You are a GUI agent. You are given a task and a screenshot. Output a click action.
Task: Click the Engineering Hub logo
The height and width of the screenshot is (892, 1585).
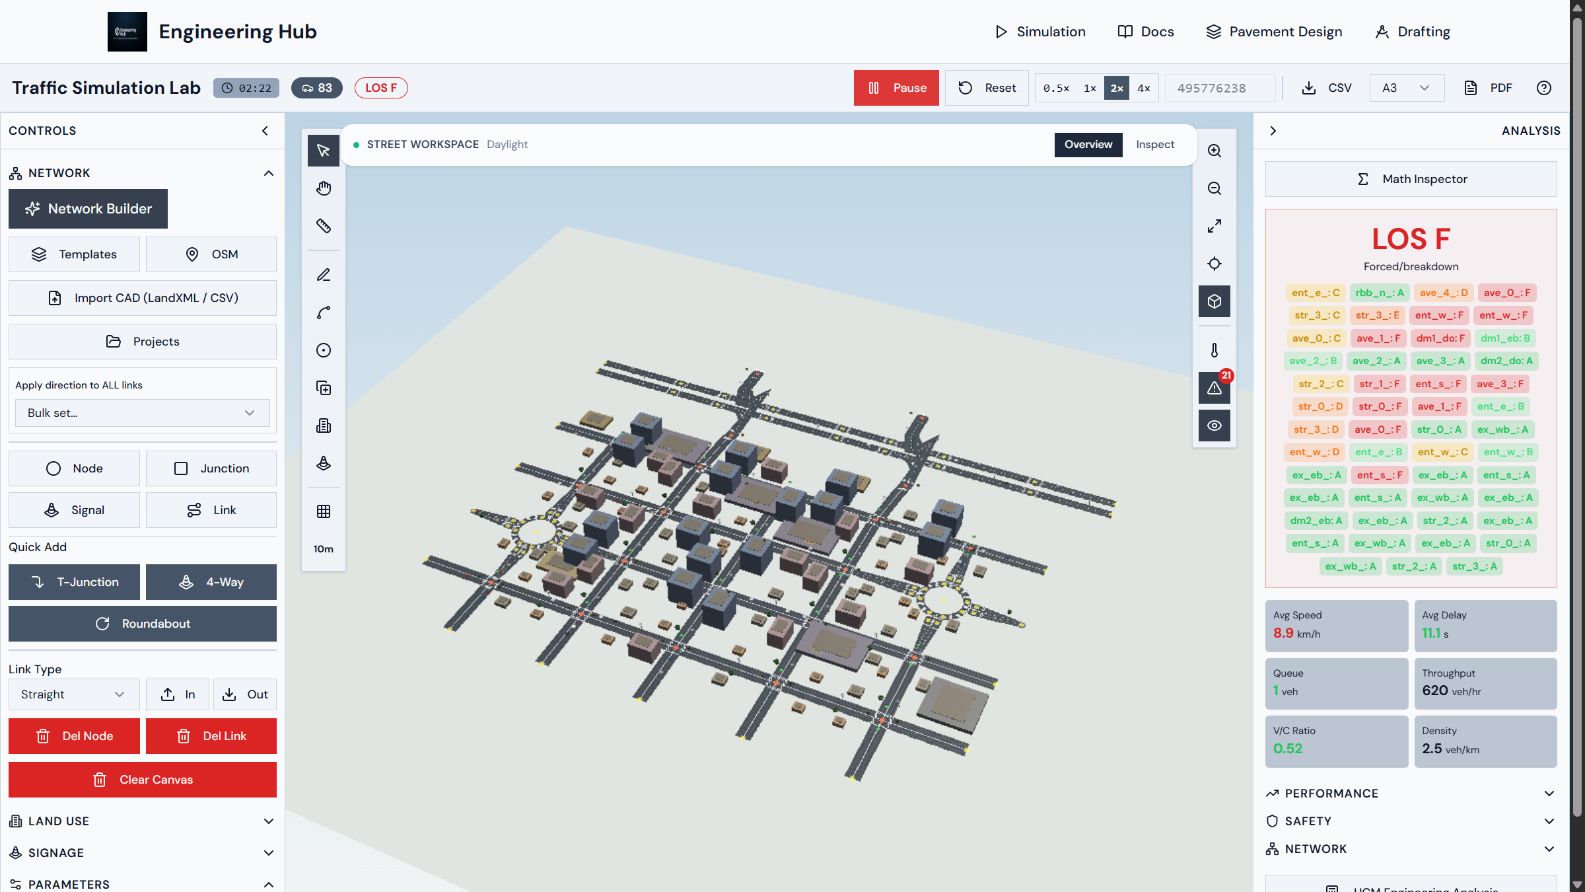[127, 32]
